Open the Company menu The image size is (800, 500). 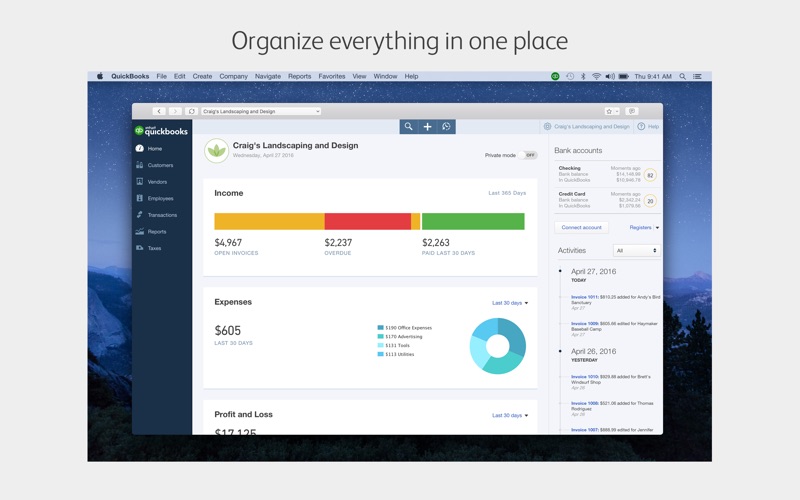pos(234,76)
